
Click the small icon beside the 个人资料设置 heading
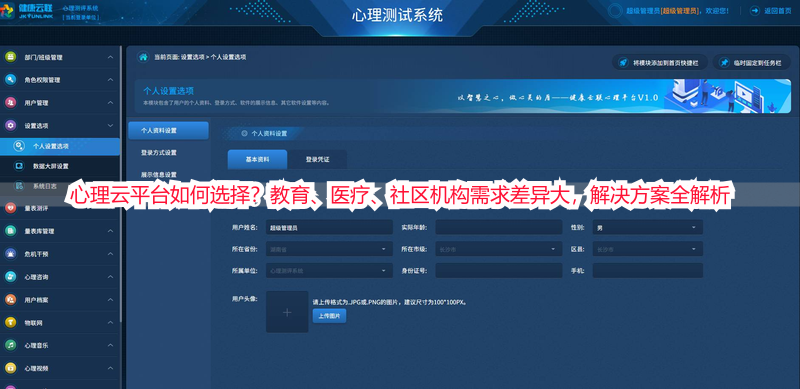tap(244, 133)
